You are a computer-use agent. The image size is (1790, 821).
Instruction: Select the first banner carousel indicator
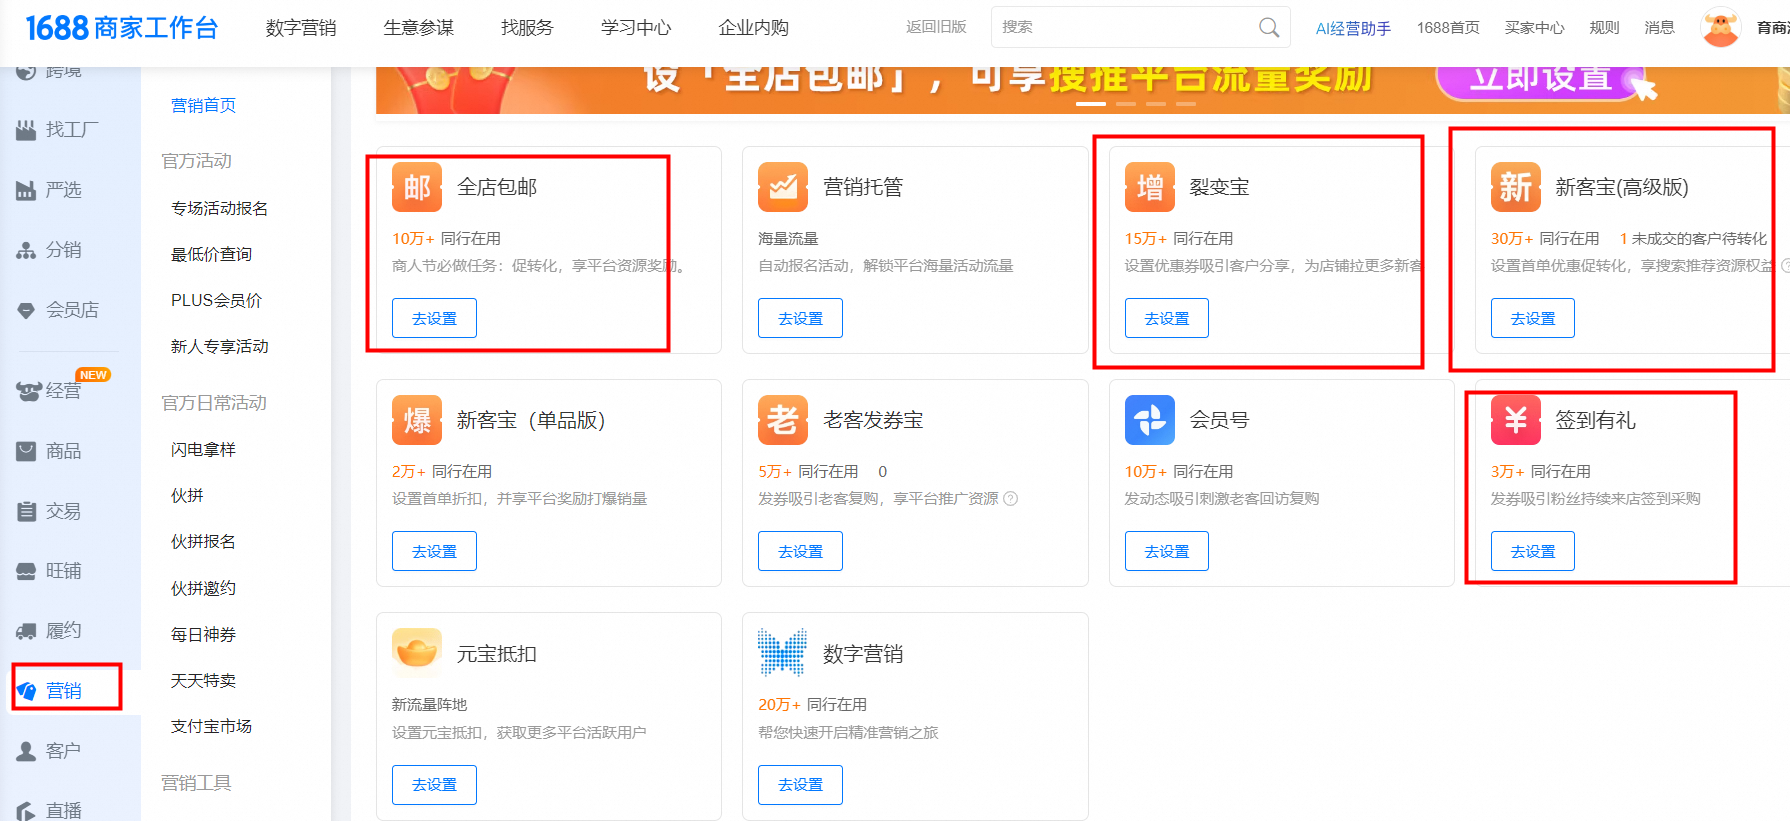(x=1090, y=104)
